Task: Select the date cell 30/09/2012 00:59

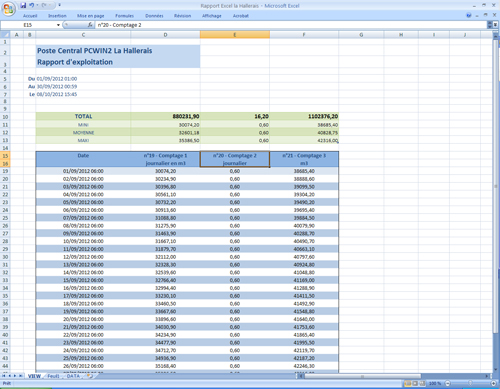Action: 83,87
